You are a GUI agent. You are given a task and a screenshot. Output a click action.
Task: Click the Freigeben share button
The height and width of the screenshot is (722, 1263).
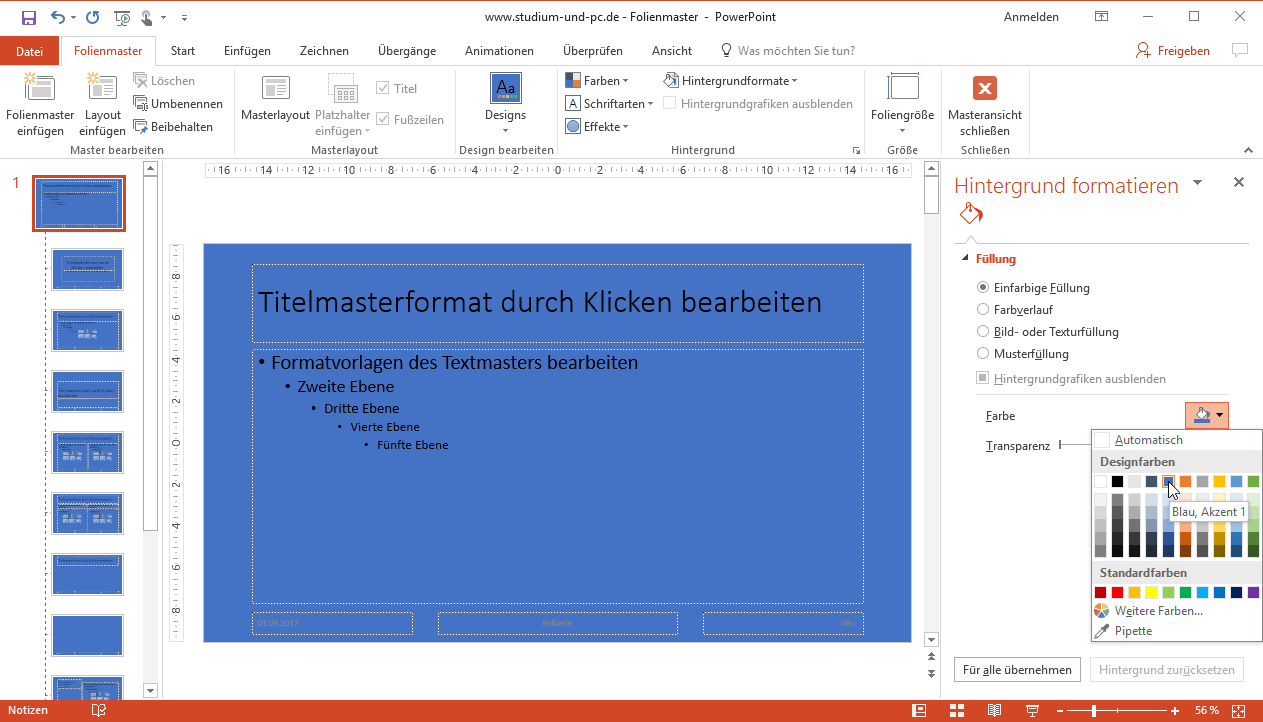click(x=1173, y=51)
